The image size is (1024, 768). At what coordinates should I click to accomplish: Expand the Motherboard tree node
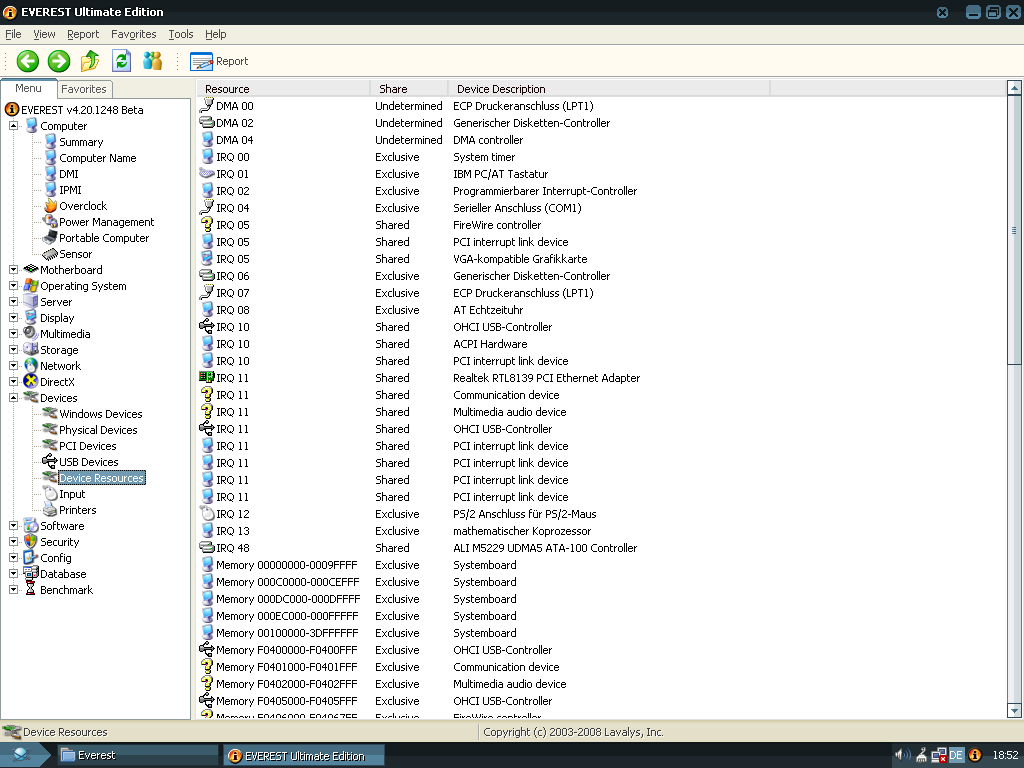[13, 270]
